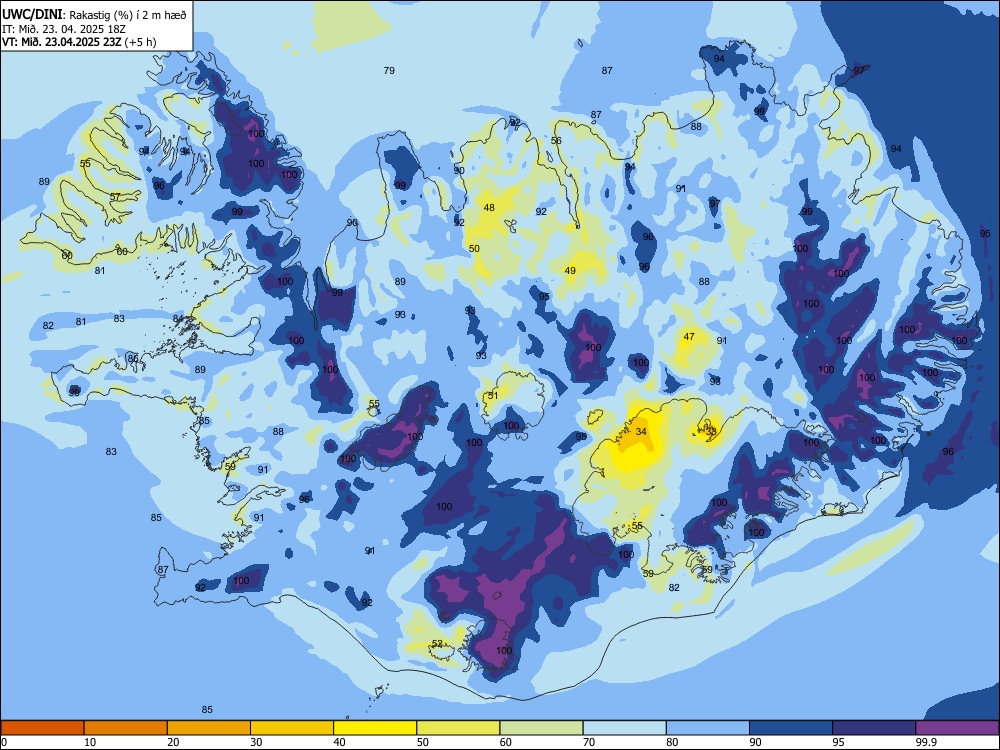Click the map value 57 in the Westfjords
1000x750 pixels.
point(115,197)
